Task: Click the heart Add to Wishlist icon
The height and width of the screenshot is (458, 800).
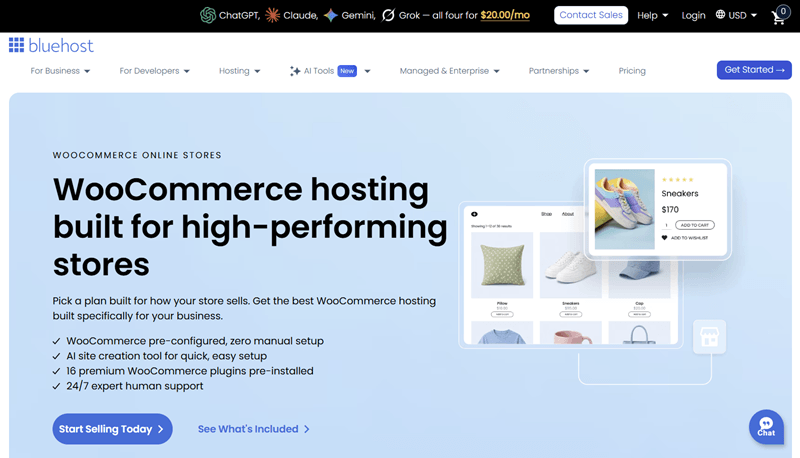Action: [664, 238]
